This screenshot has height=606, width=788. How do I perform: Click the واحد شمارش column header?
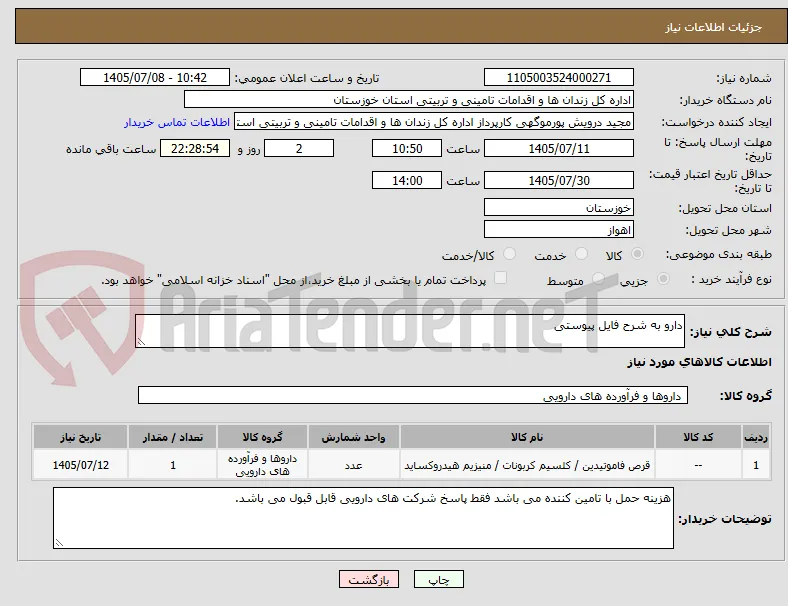coord(354,437)
